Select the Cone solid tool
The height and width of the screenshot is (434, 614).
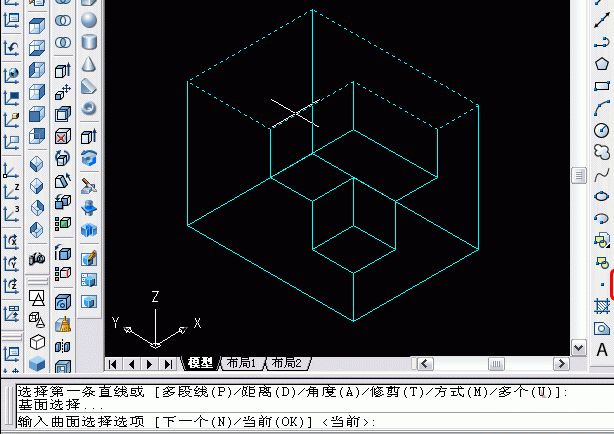point(89,64)
